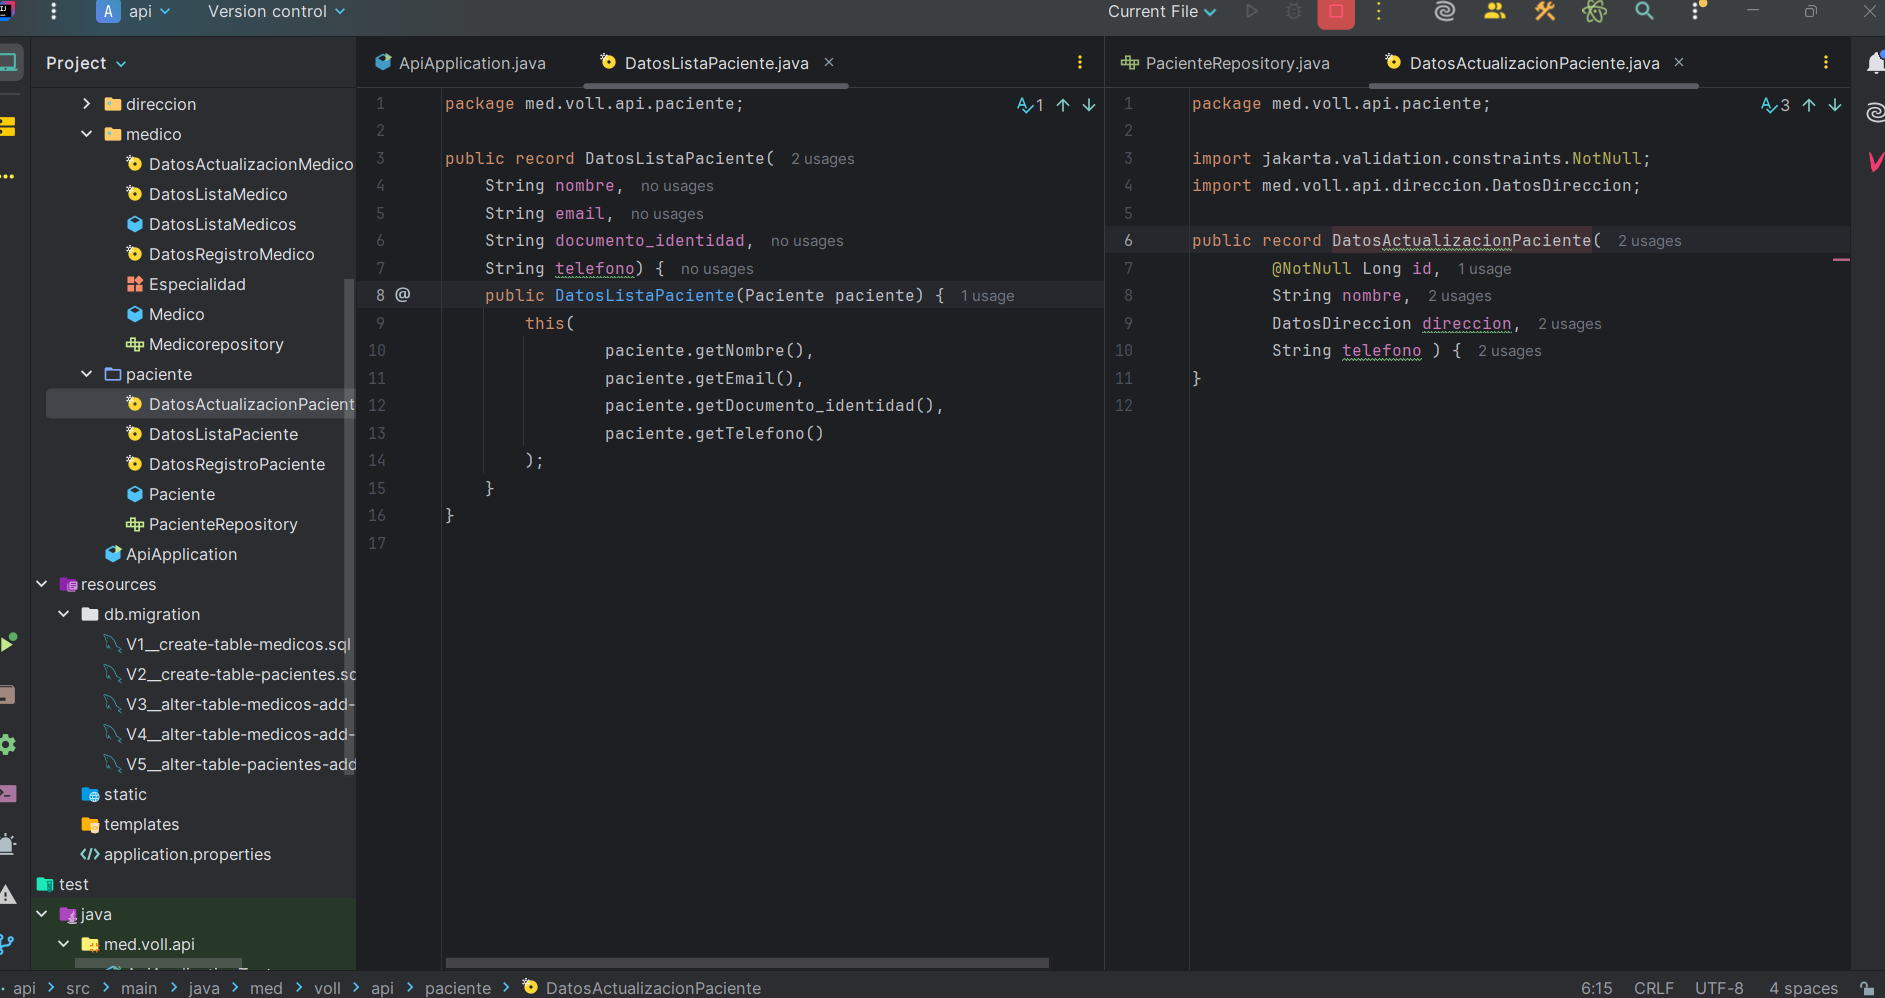The image size is (1885, 998).
Task: Open the main menu kebab at the top left
Action: [53, 11]
